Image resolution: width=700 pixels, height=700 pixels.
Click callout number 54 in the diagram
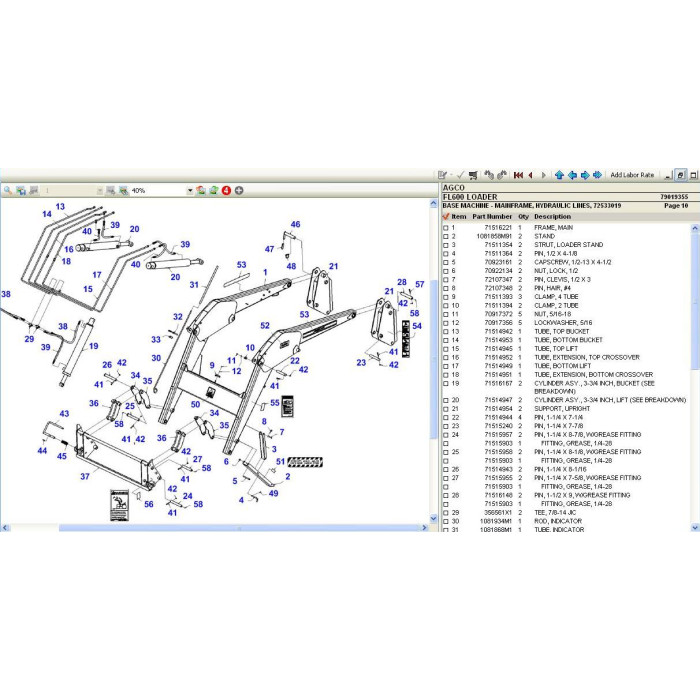tap(417, 326)
